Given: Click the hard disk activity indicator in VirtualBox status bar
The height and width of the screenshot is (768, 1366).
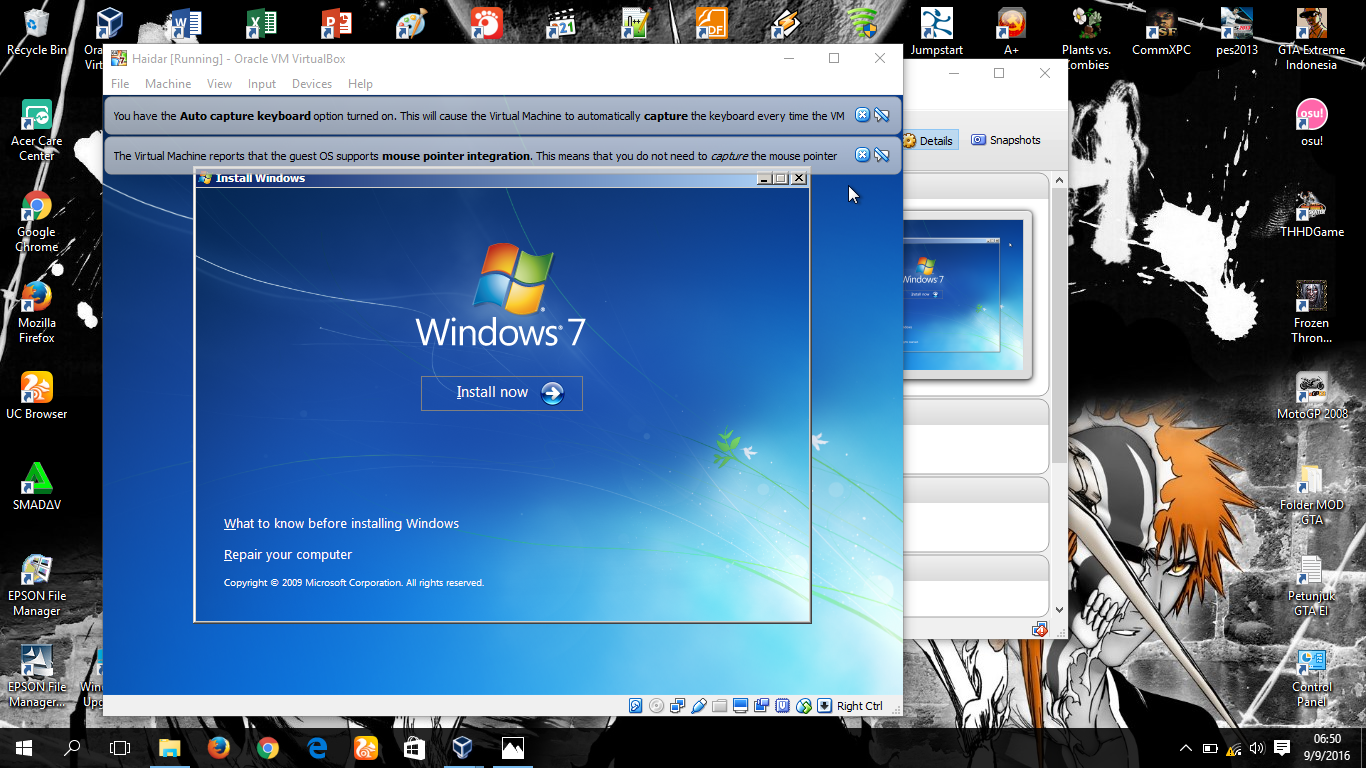Looking at the screenshot, I should [635, 706].
